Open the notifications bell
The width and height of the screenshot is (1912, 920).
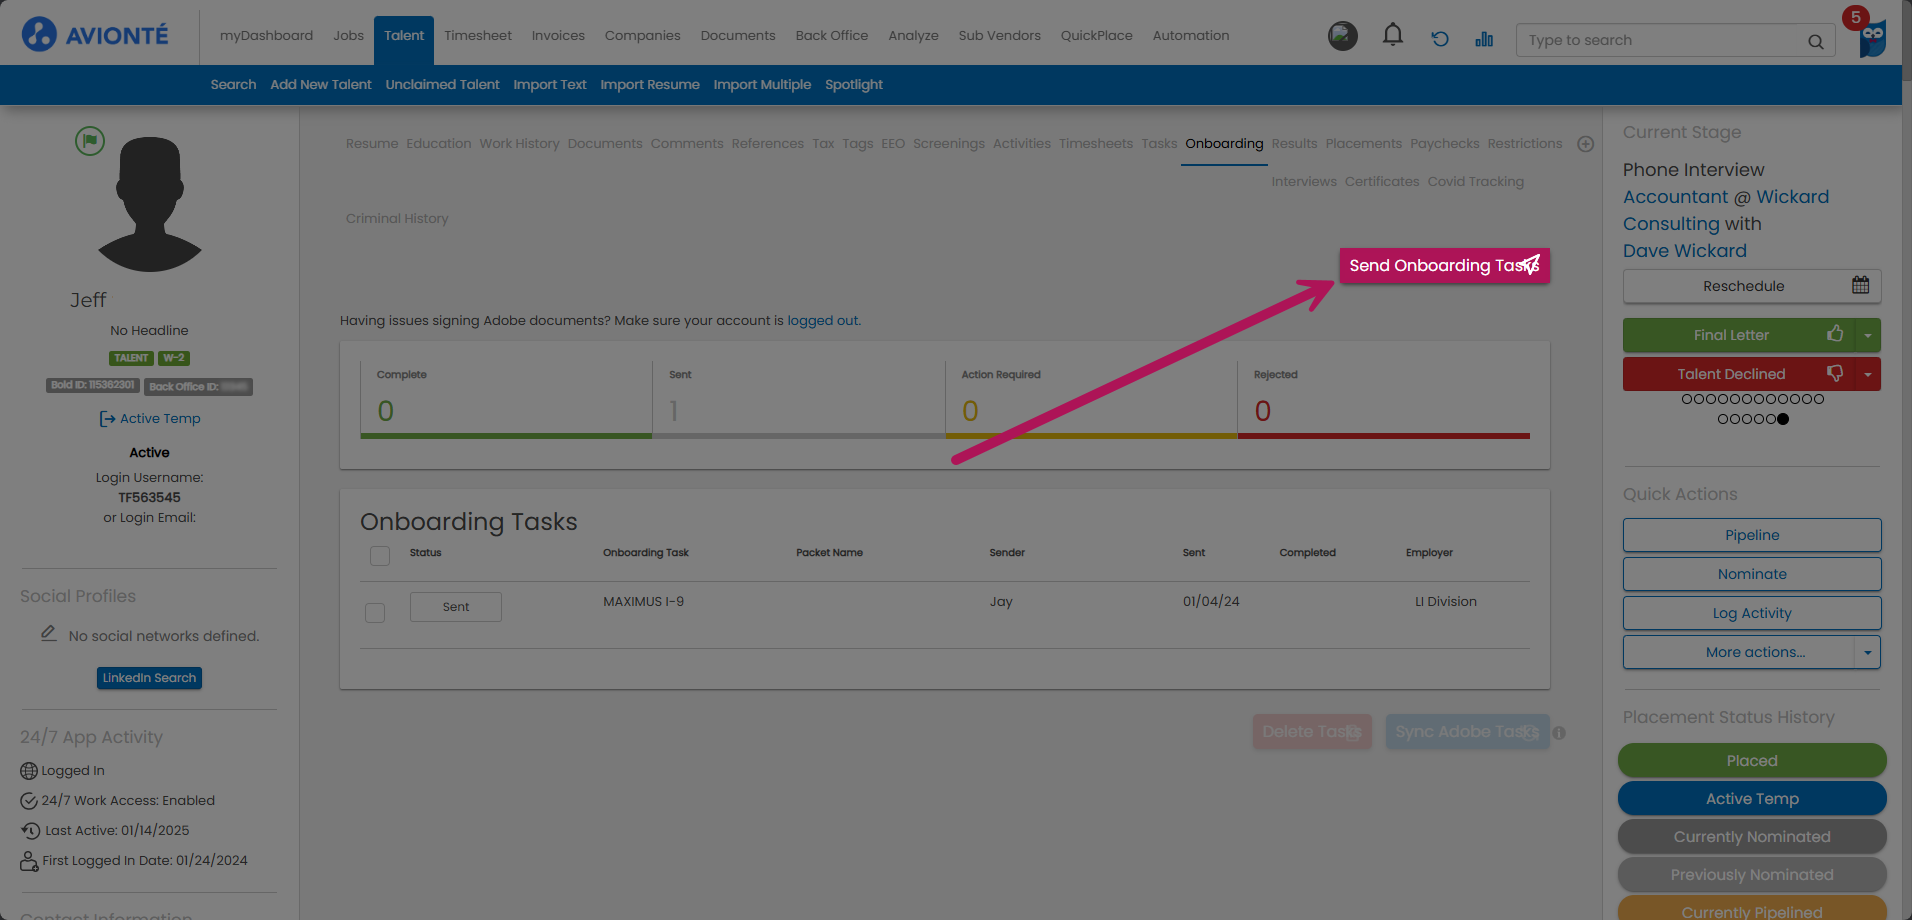click(1392, 36)
